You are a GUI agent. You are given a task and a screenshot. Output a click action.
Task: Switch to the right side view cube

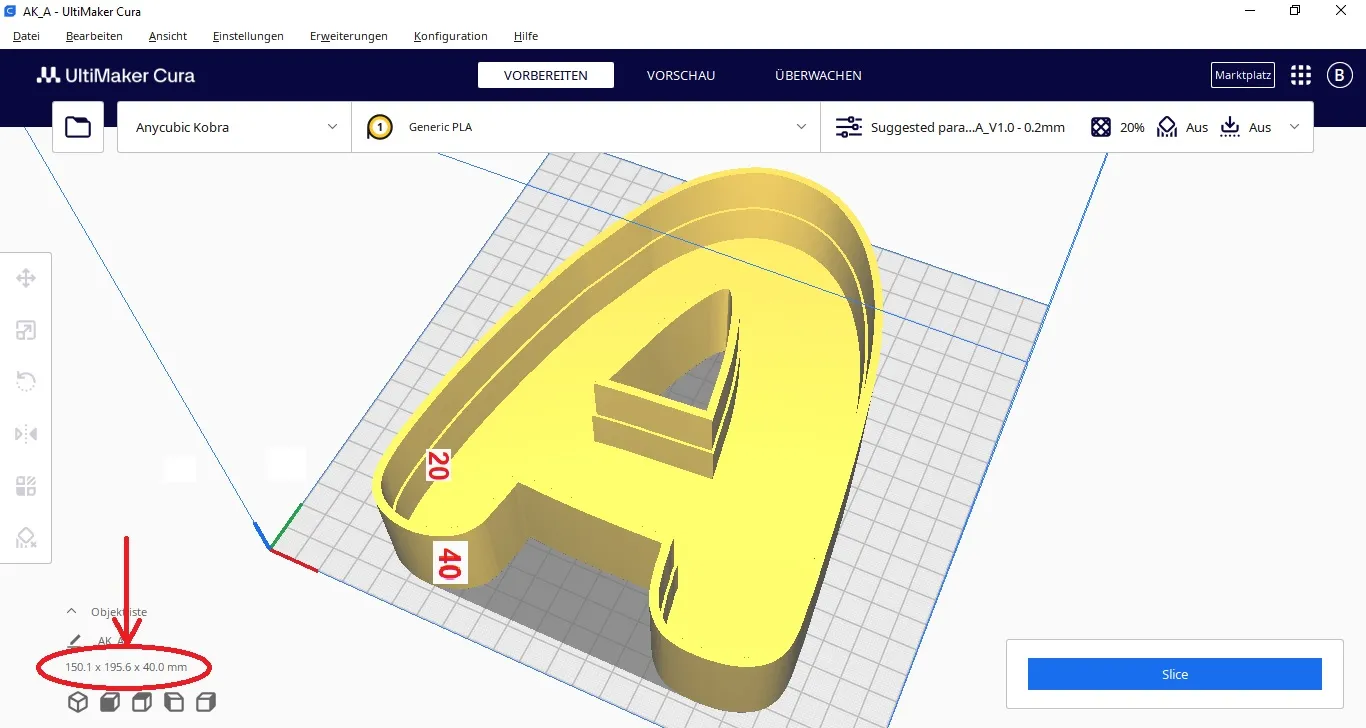pos(206,702)
